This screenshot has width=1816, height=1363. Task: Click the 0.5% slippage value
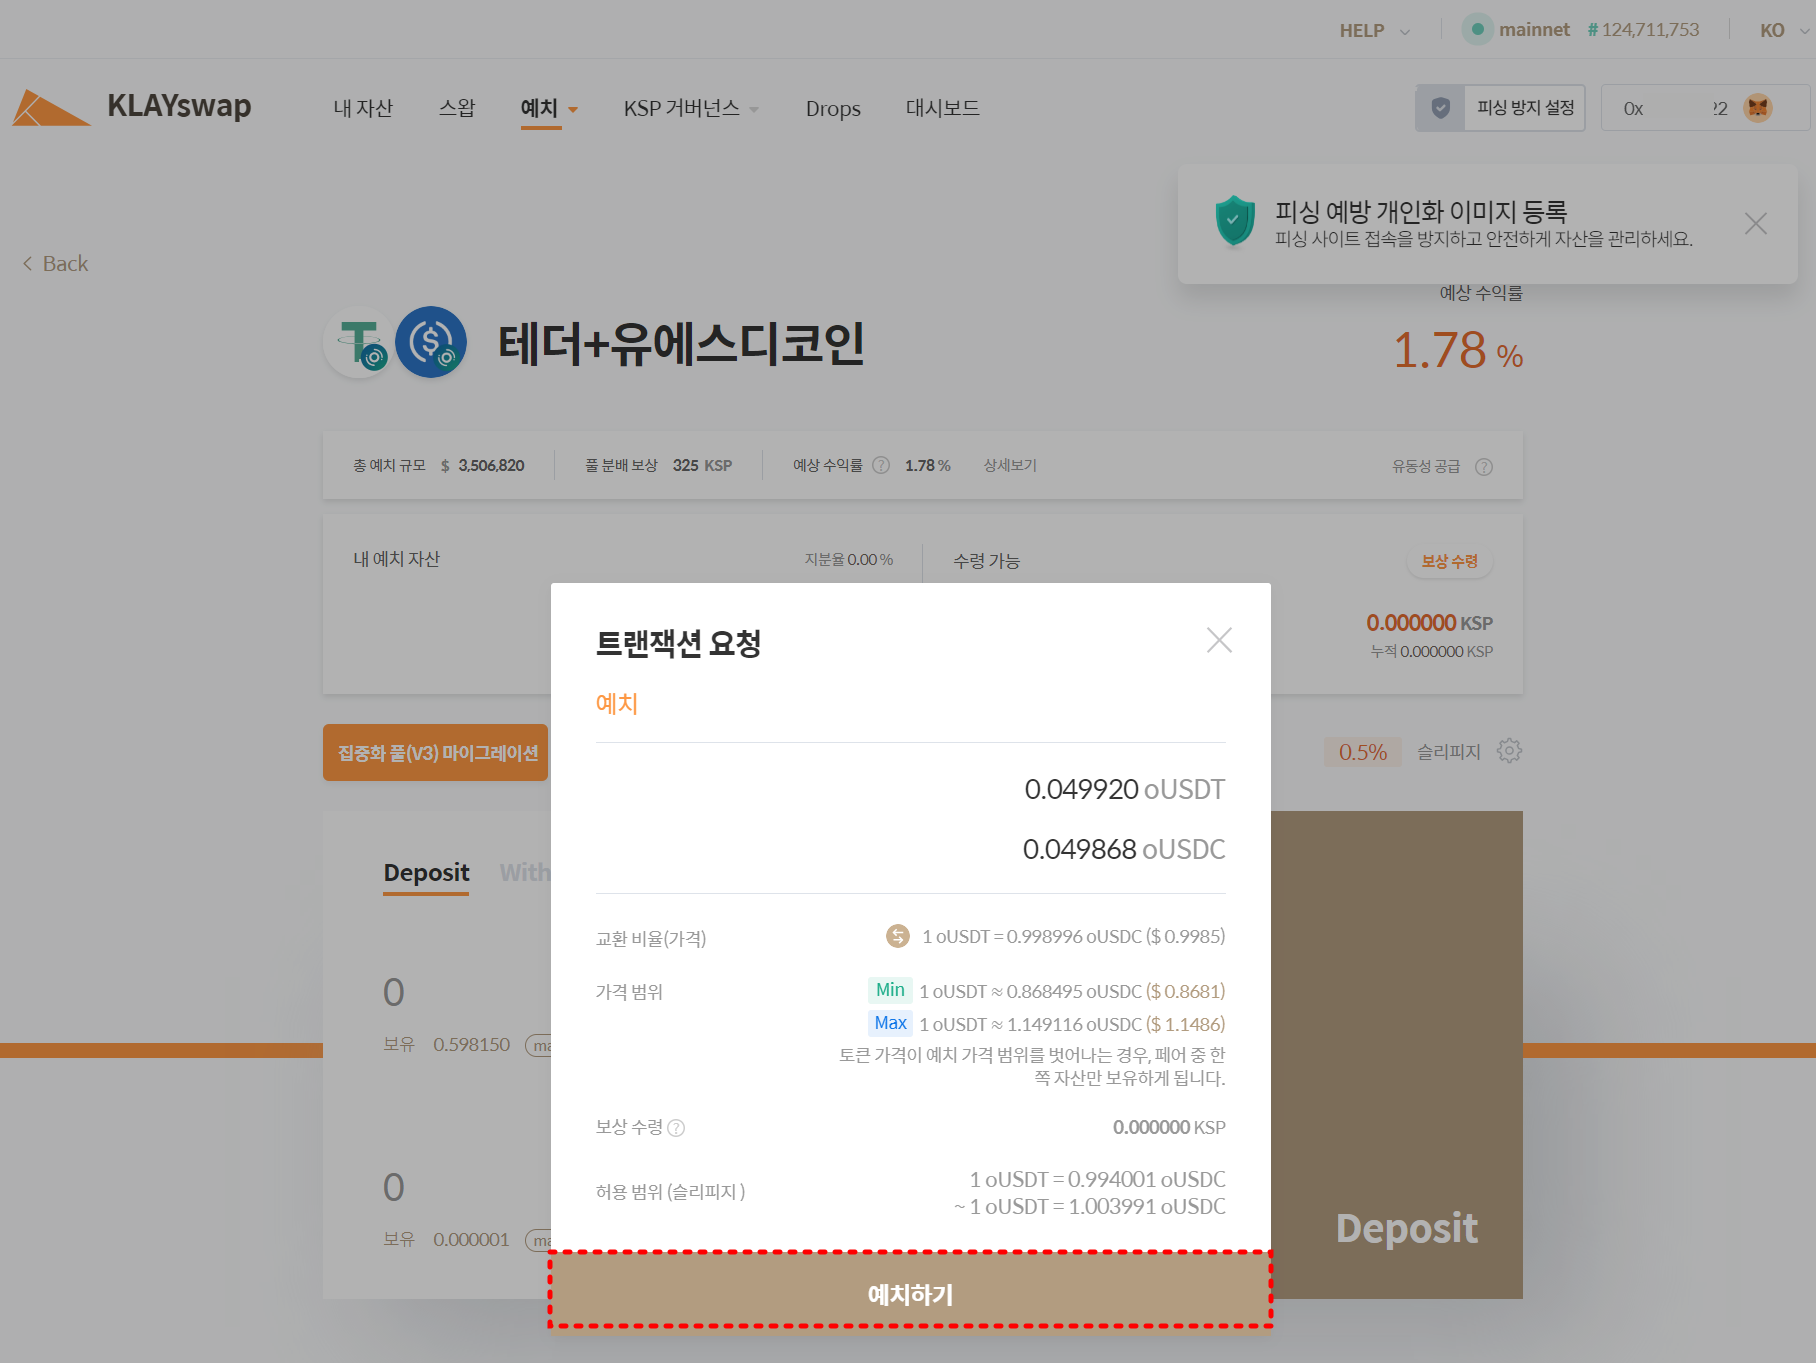1362,752
